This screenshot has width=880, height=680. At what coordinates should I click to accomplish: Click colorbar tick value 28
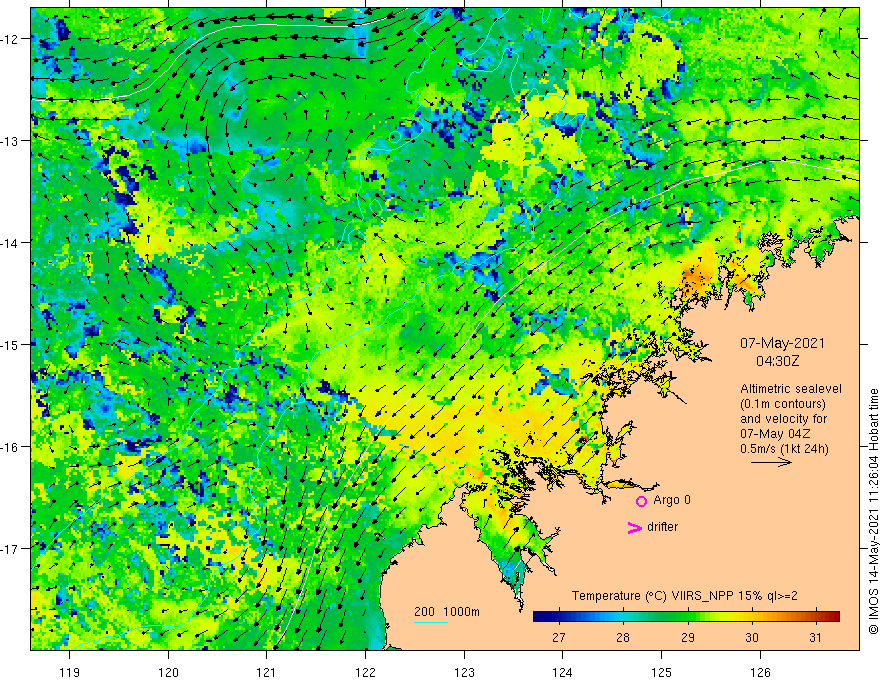click(x=622, y=637)
